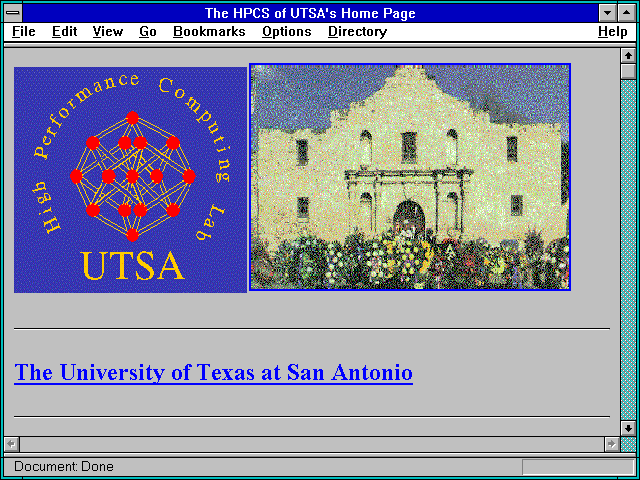Open the Help menu
Image resolution: width=640 pixels, height=480 pixels.
(x=613, y=32)
